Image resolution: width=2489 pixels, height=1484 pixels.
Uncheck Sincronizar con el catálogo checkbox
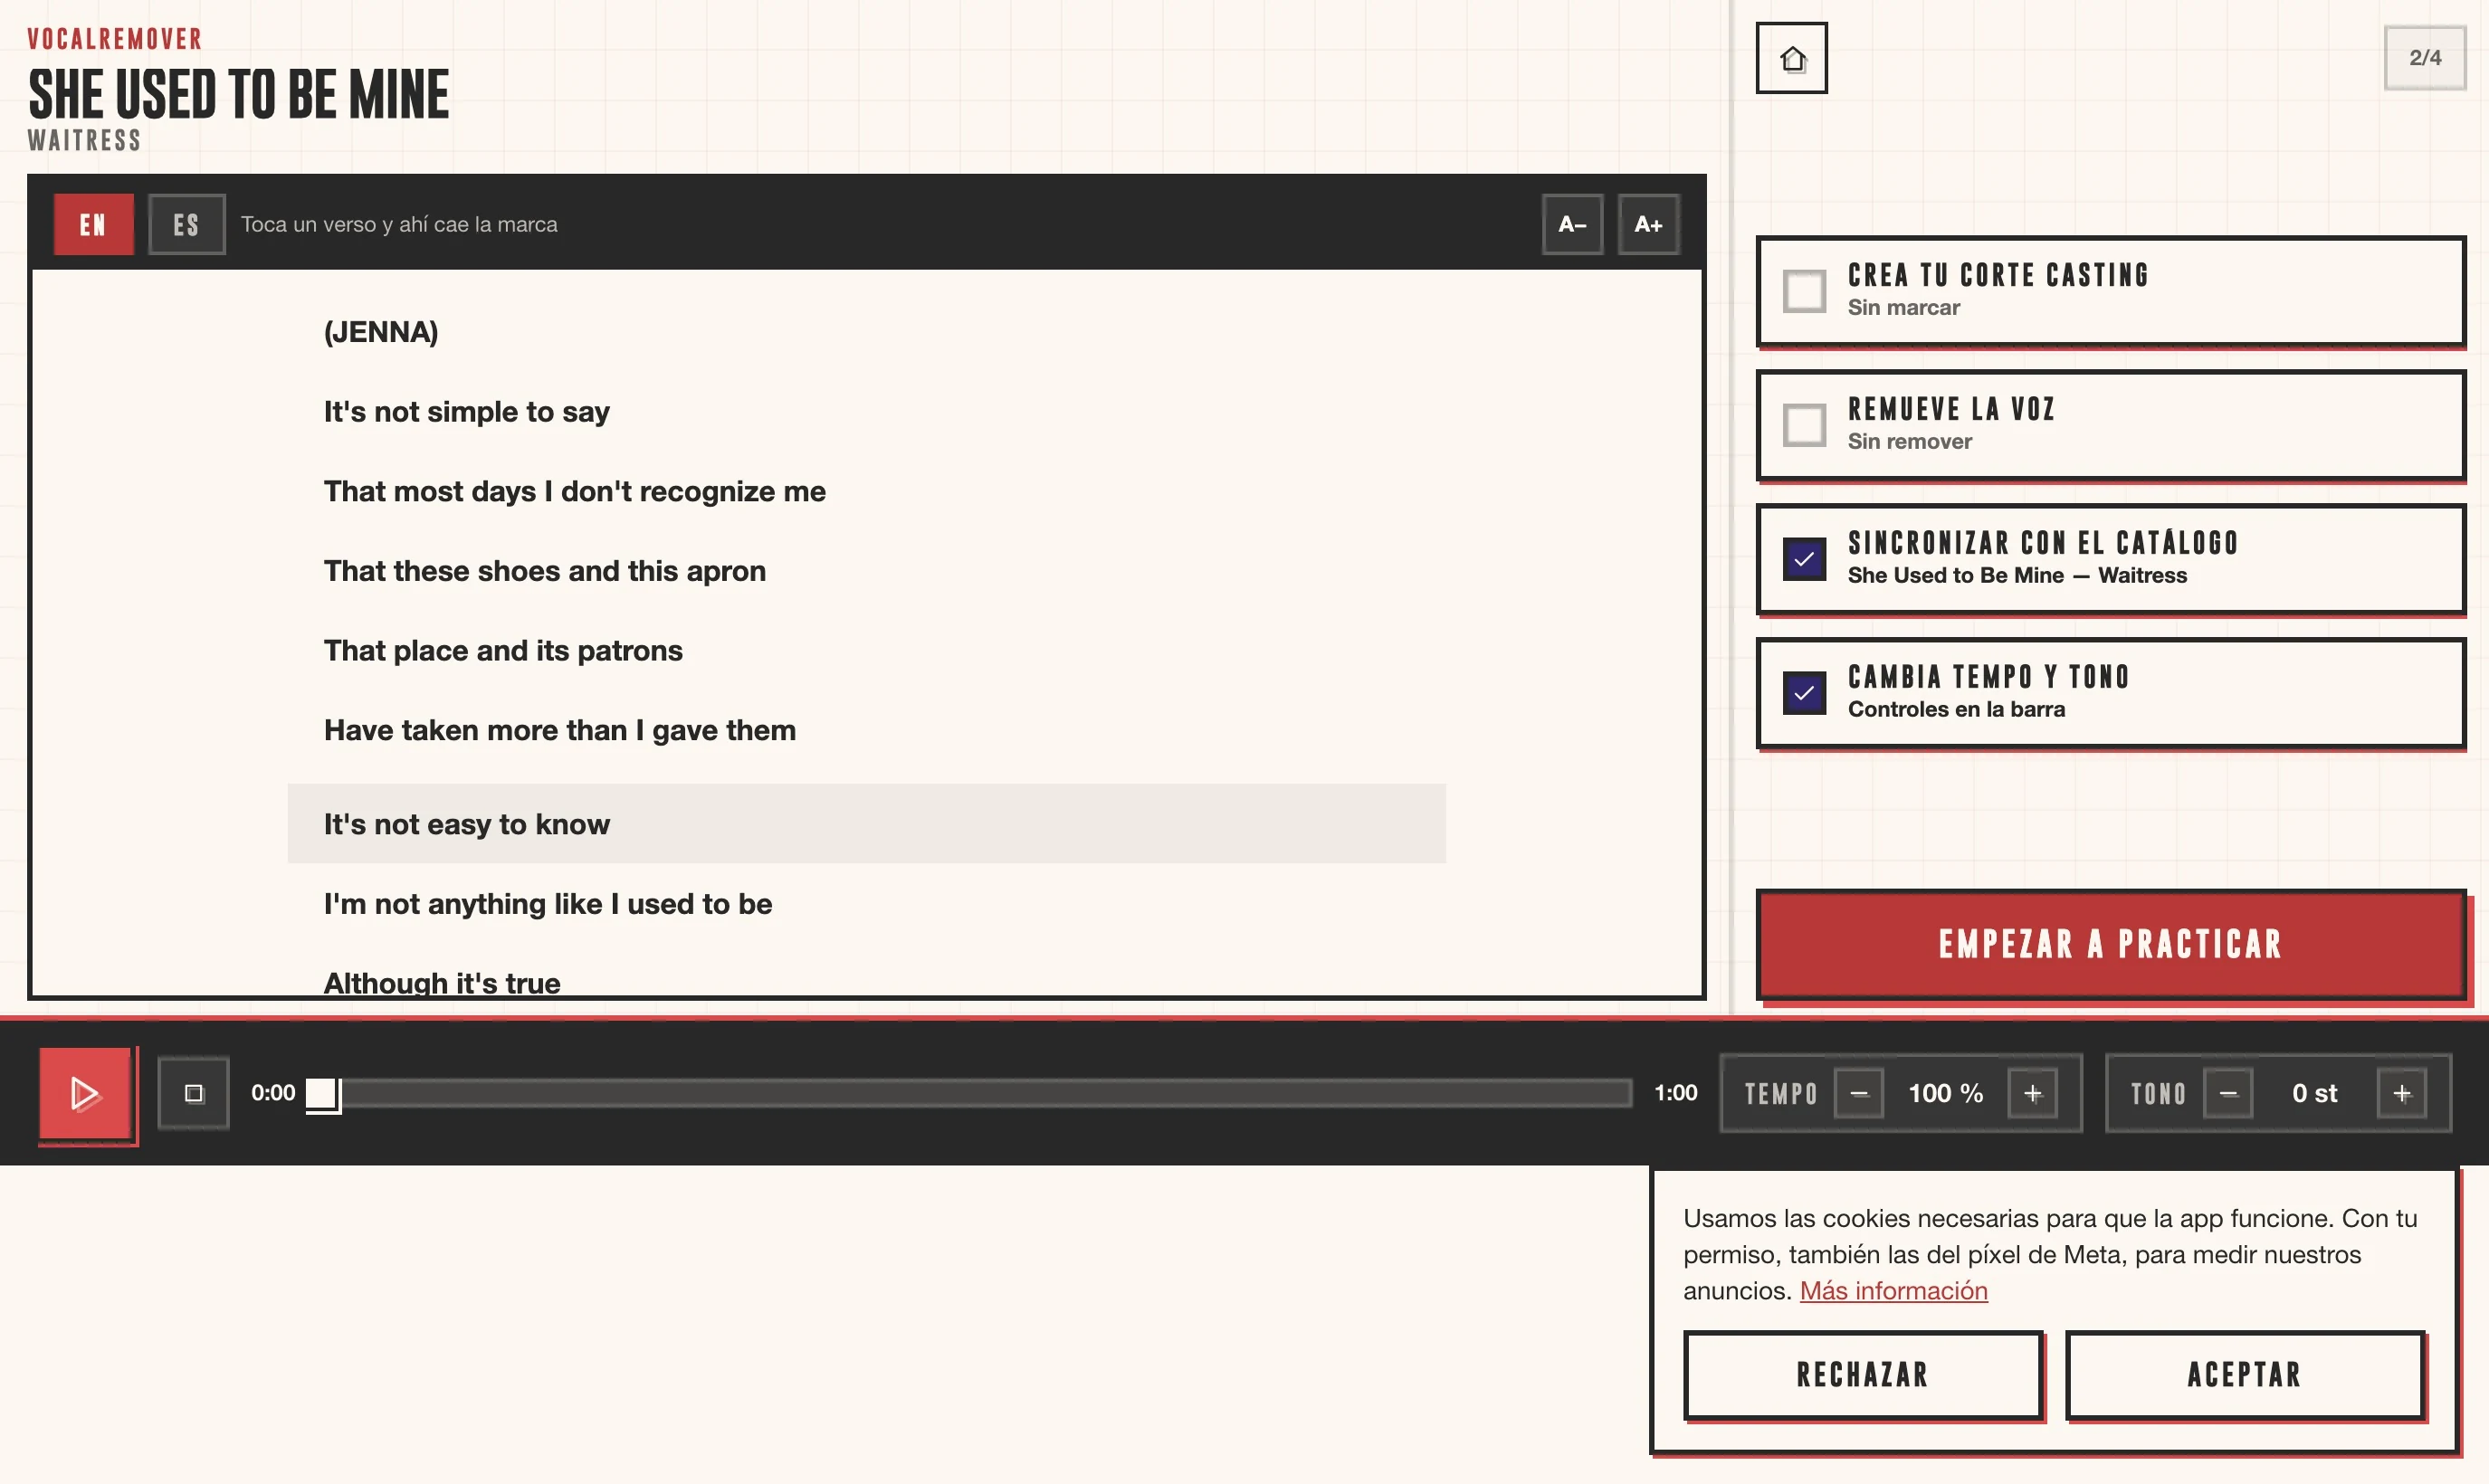coord(1804,559)
